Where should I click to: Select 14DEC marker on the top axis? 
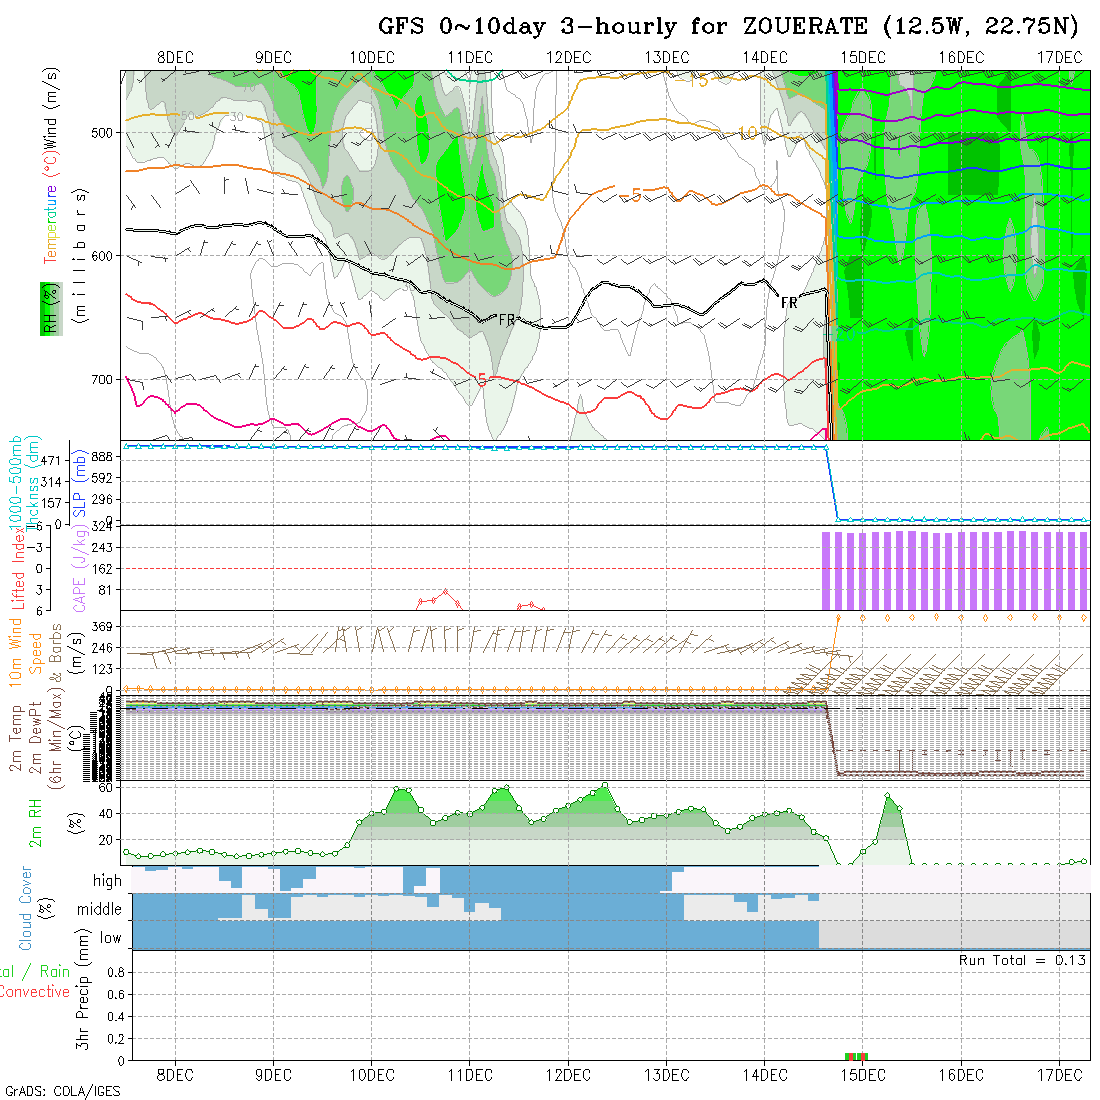[765, 57]
